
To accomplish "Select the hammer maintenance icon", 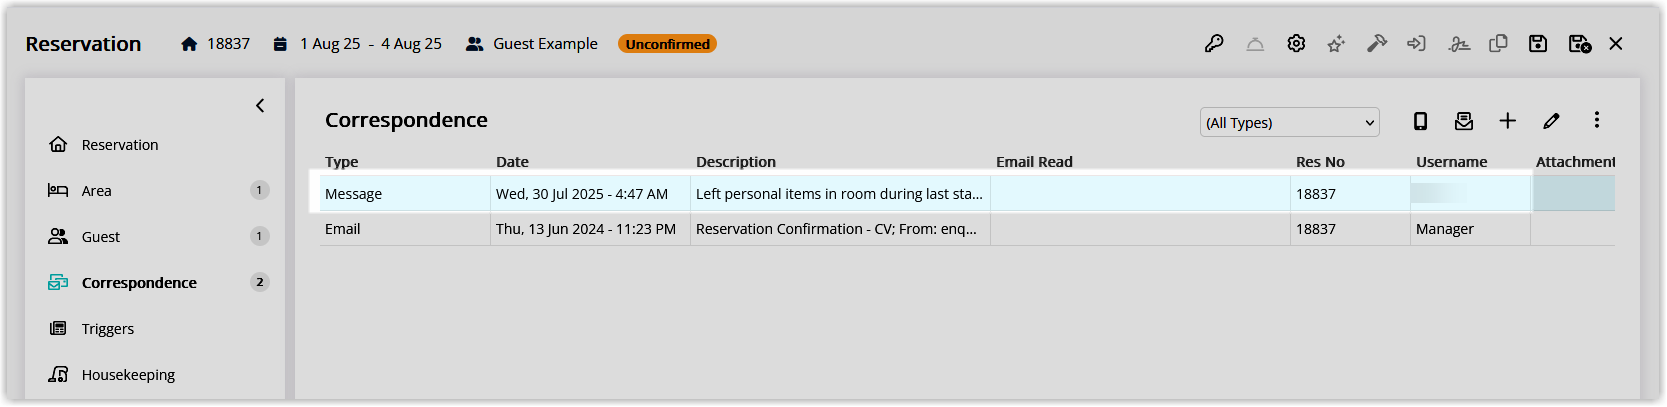I will click(1377, 44).
